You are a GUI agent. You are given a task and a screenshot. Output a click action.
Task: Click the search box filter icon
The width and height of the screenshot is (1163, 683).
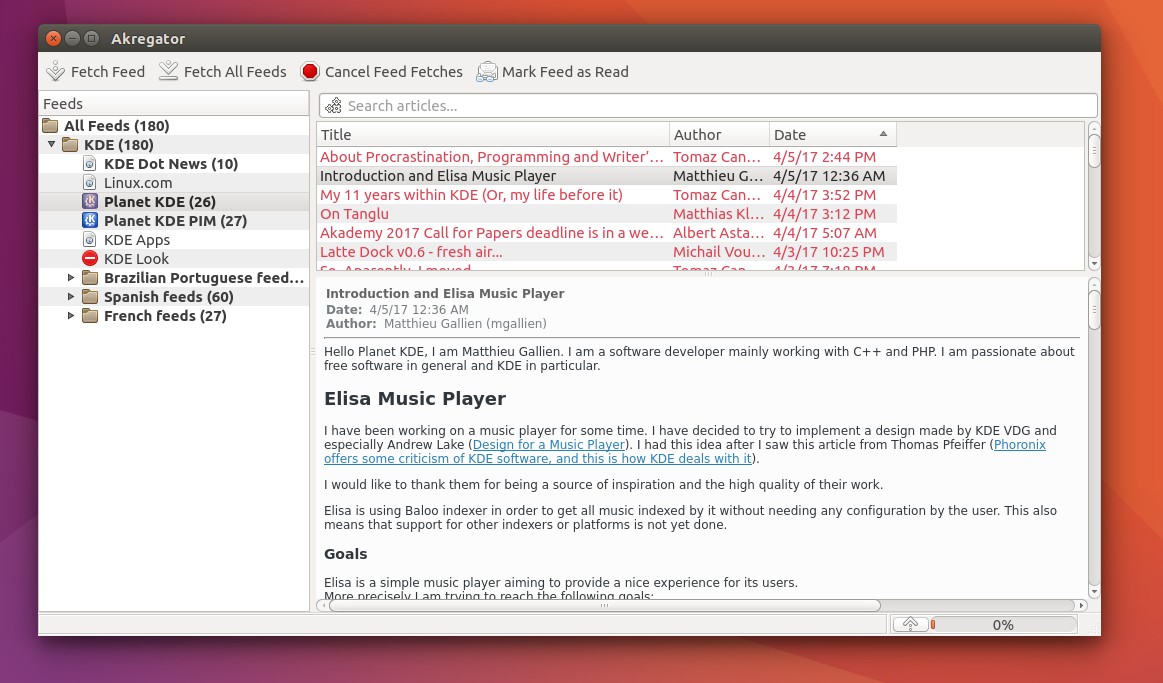pyautogui.click(x=334, y=105)
